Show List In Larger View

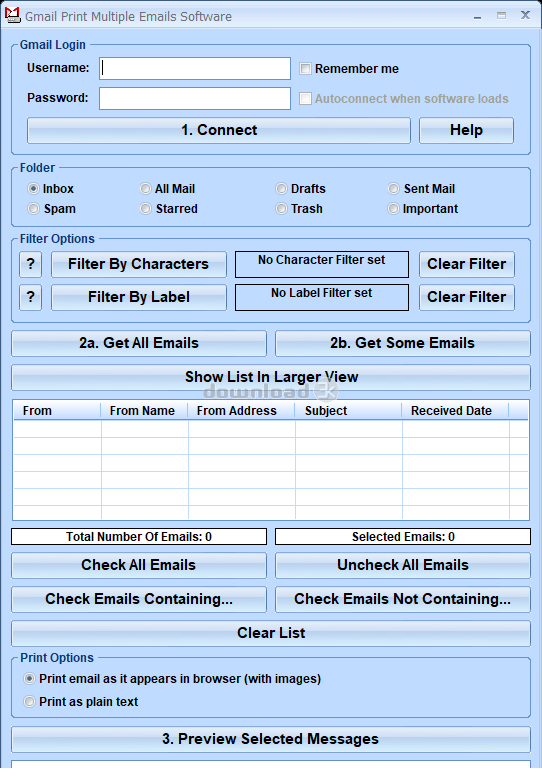pos(271,377)
